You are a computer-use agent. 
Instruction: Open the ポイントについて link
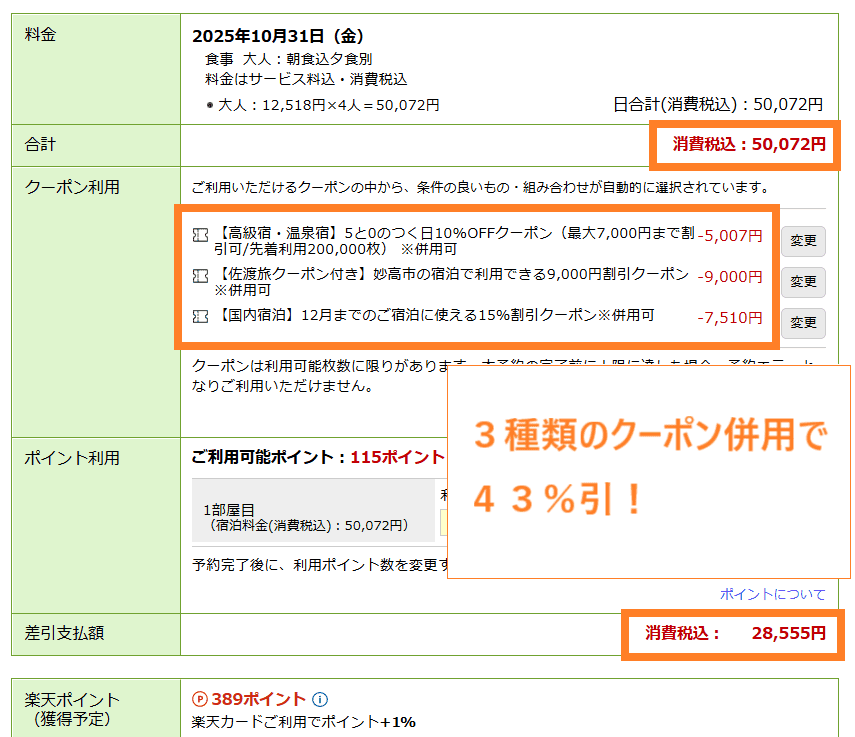point(772,594)
